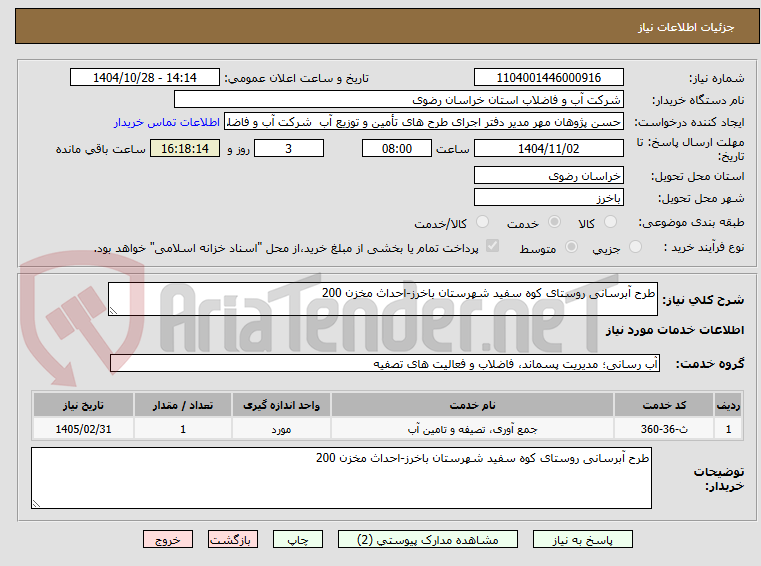Click the unit cell مورد
761x566 pixels.
point(281,429)
